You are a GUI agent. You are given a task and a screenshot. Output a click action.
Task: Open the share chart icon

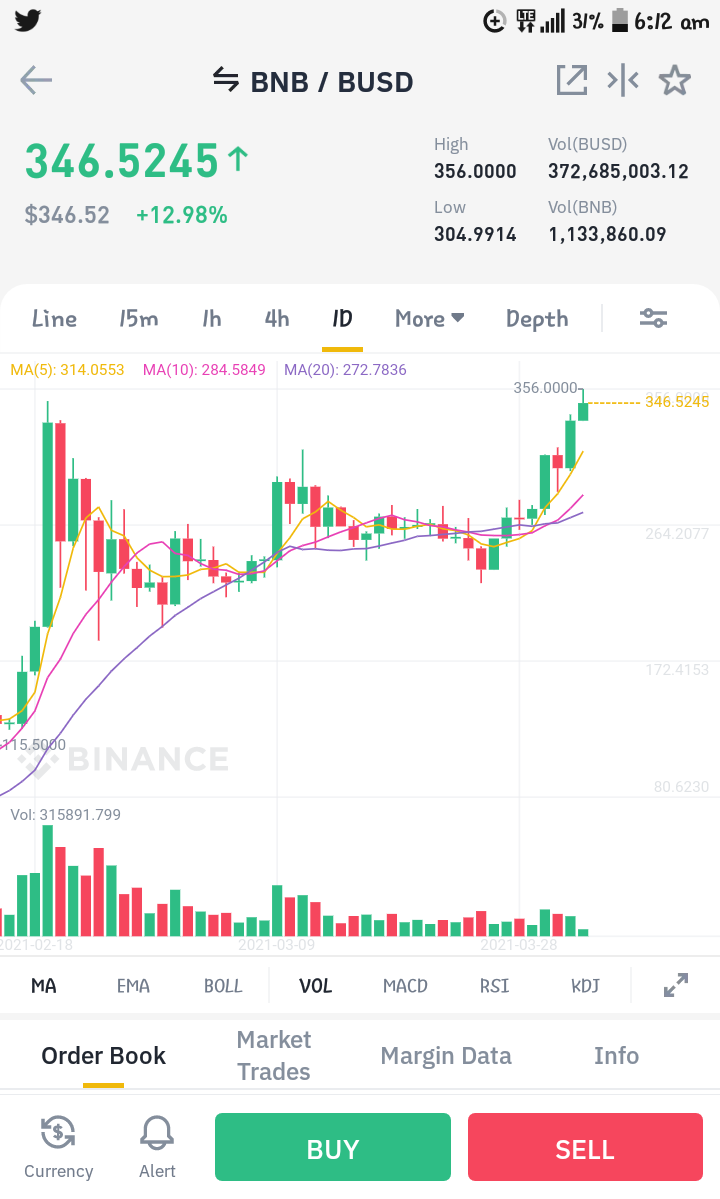(x=572, y=80)
